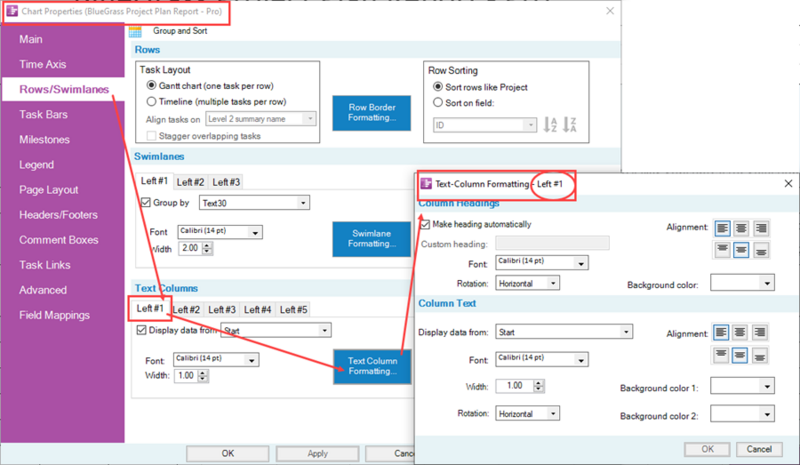Open Align tasks on dropdown
This screenshot has height=465, width=800.
(261, 119)
